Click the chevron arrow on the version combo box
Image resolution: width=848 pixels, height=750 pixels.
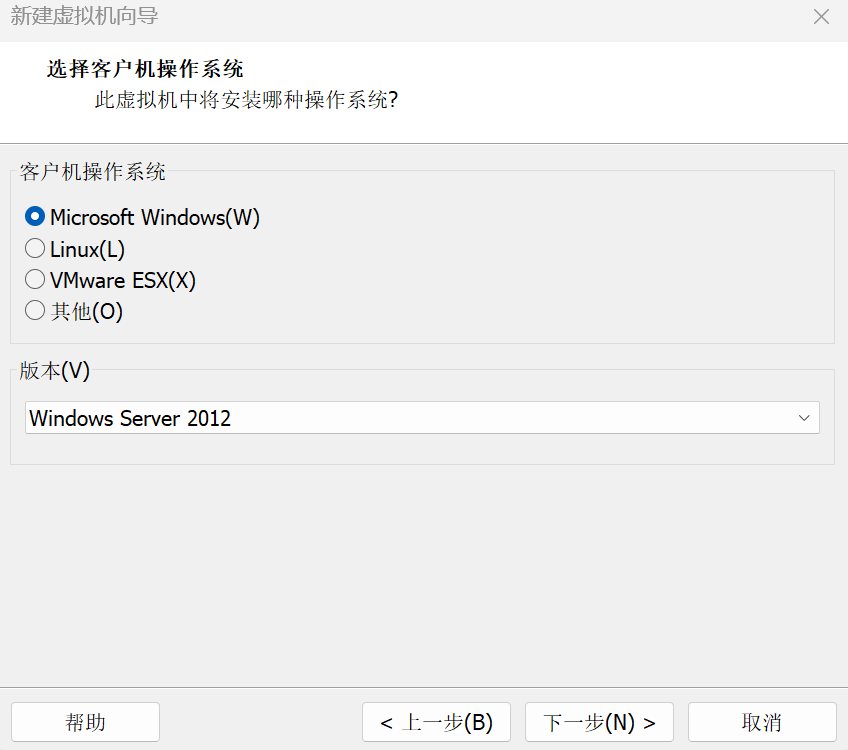(x=804, y=418)
